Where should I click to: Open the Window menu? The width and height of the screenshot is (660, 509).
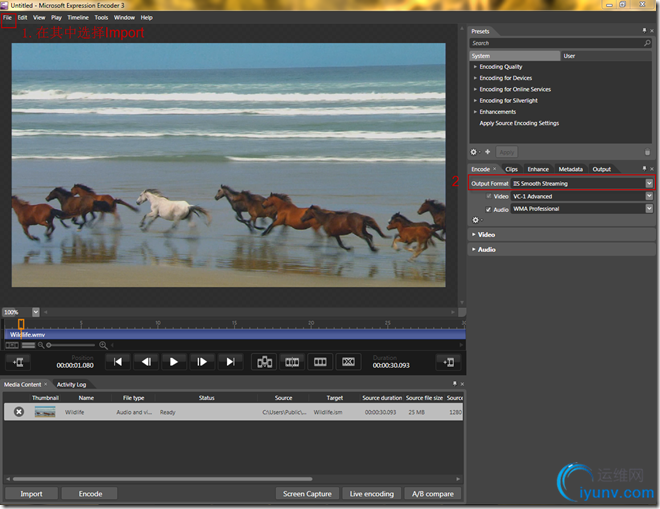[124, 18]
